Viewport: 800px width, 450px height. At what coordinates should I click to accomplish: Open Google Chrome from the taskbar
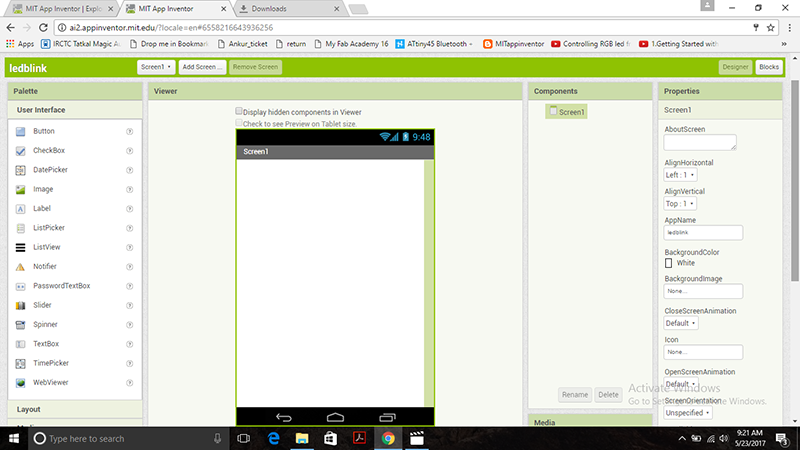pos(388,438)
